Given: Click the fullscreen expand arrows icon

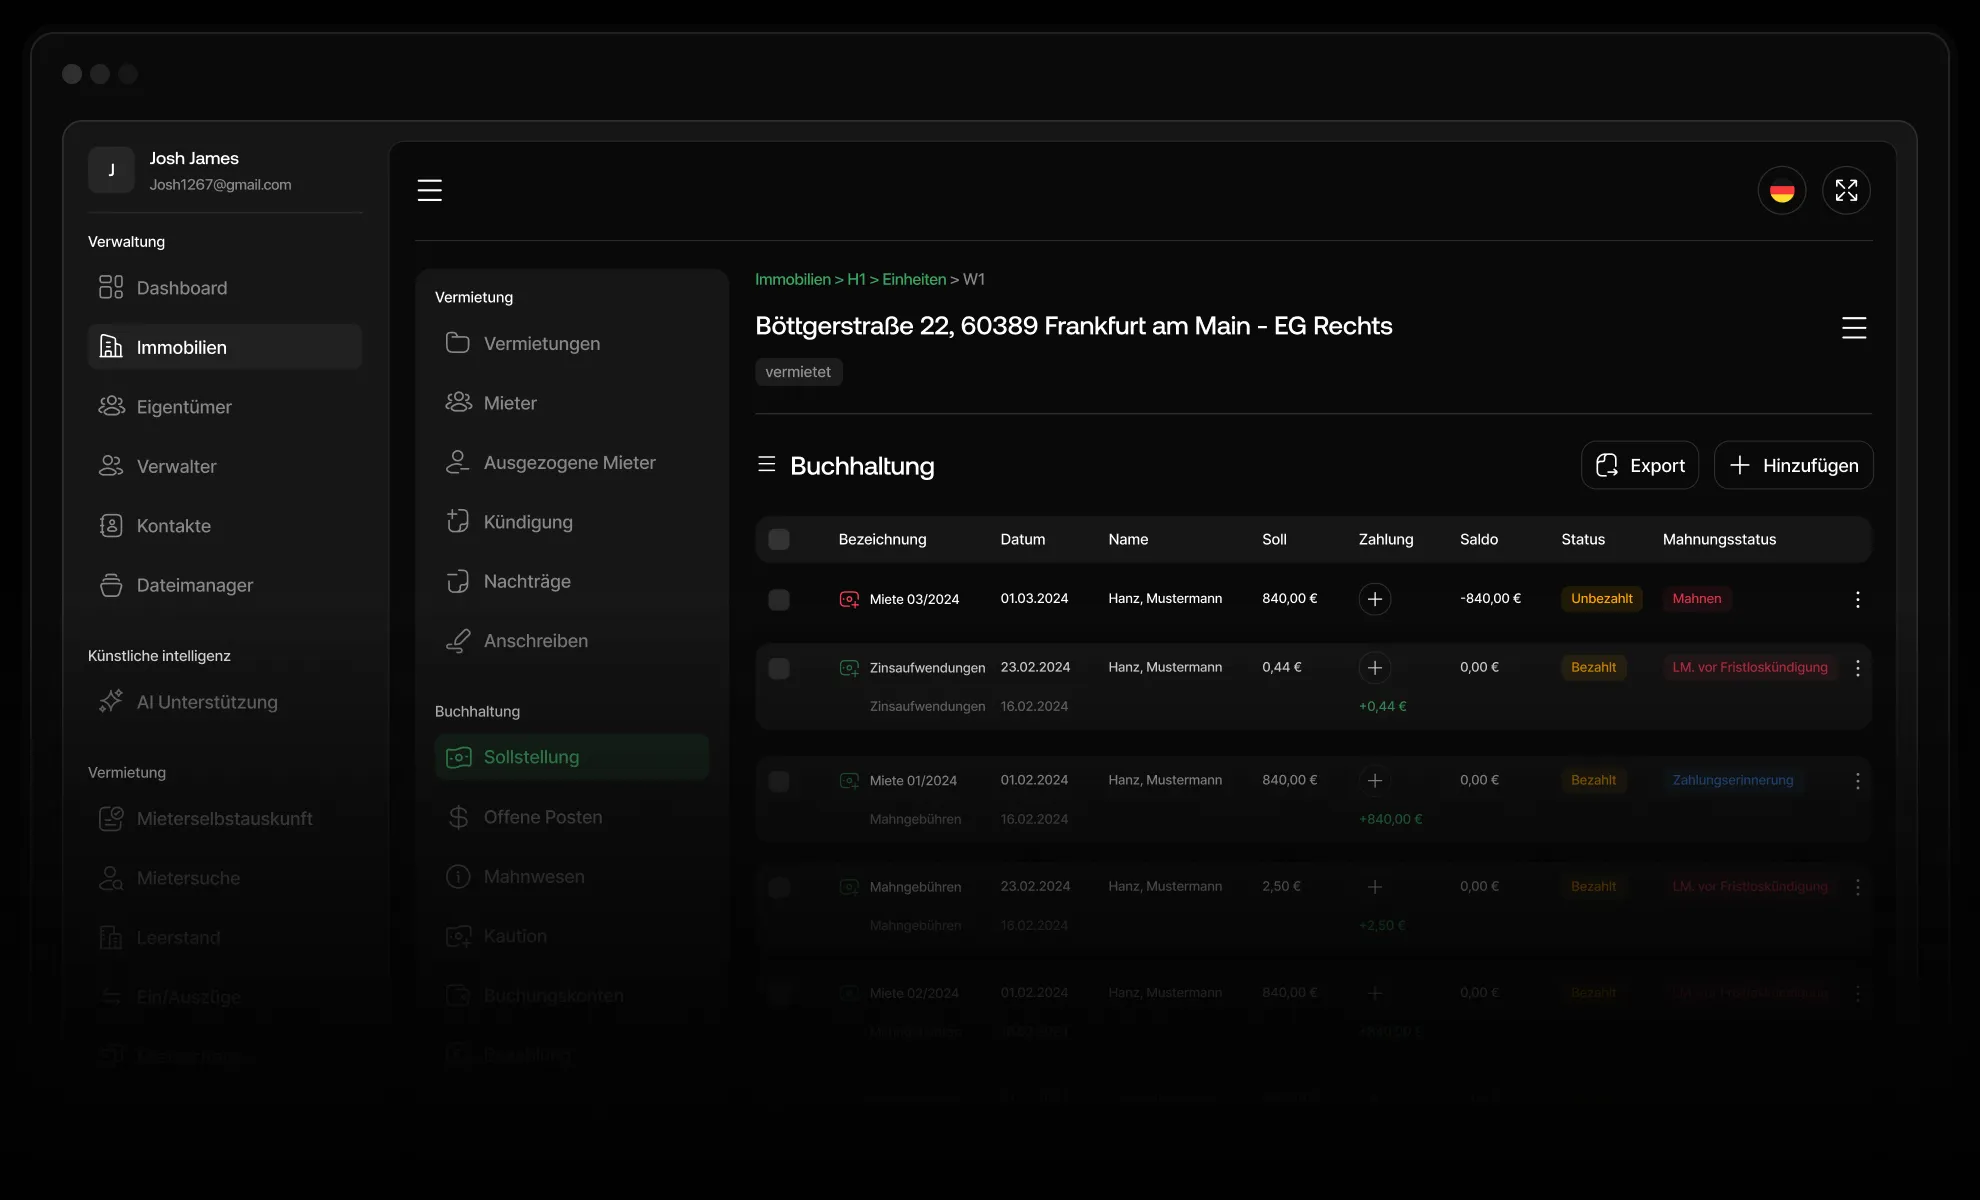Looking at the screenshot, I should coord(1846,190).
